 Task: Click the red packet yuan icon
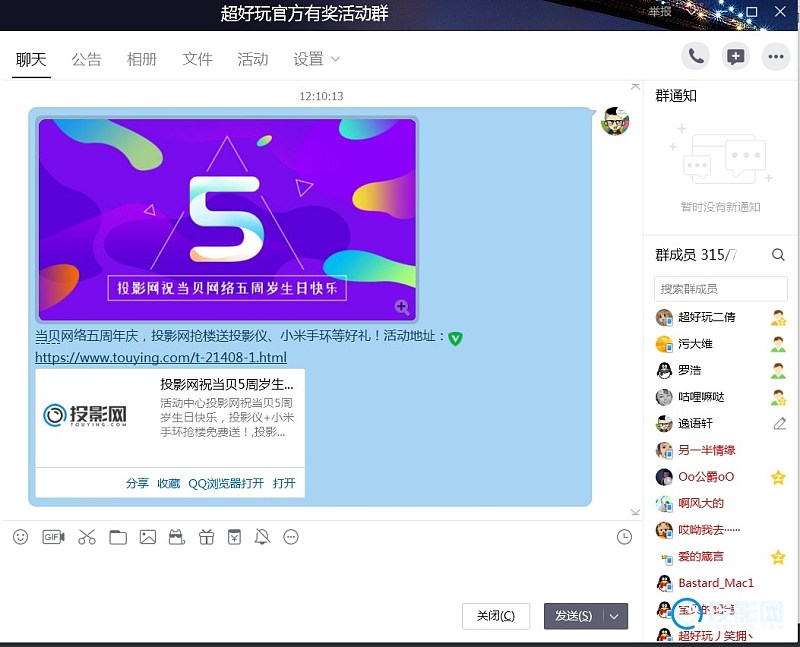[234, 537]
